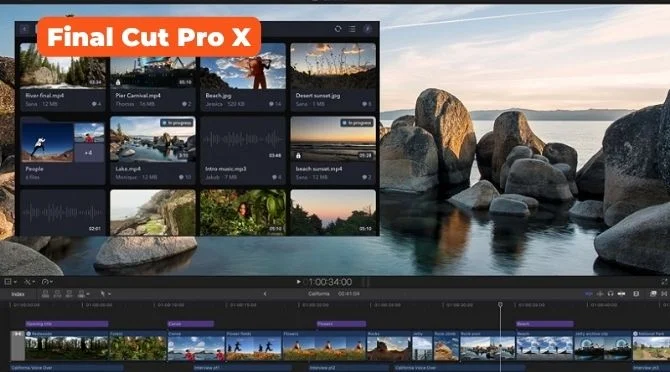Toggle audio skimming

tap(600, 294)
